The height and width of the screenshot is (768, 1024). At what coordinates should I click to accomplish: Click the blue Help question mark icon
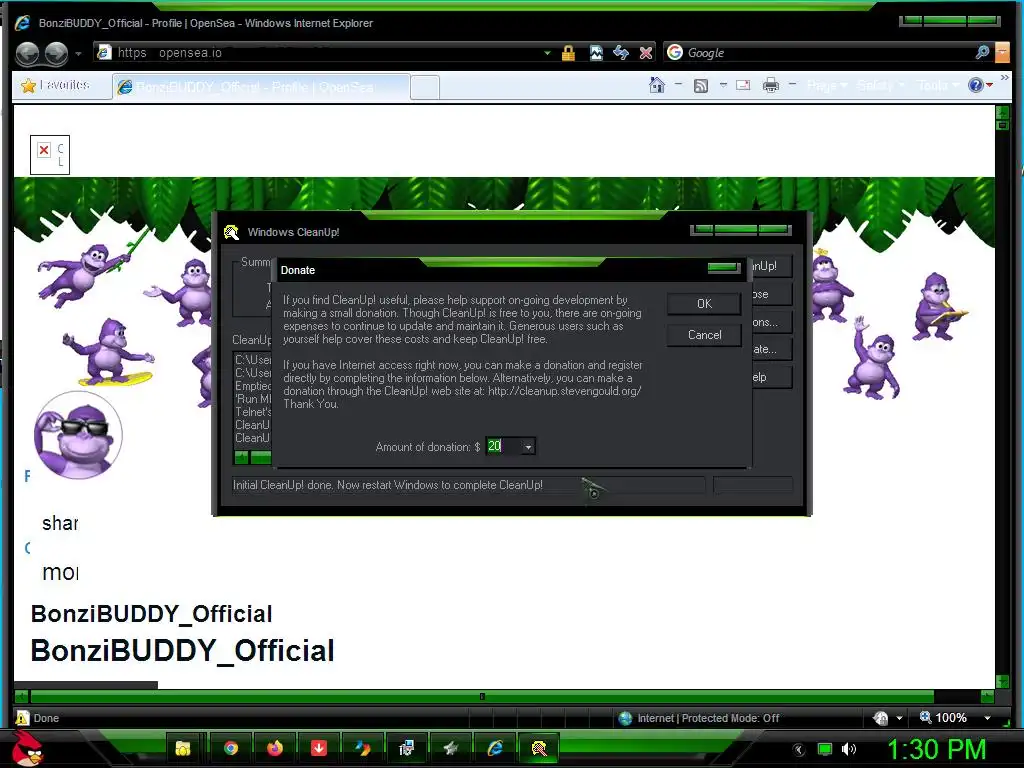(x=976, y=85)
